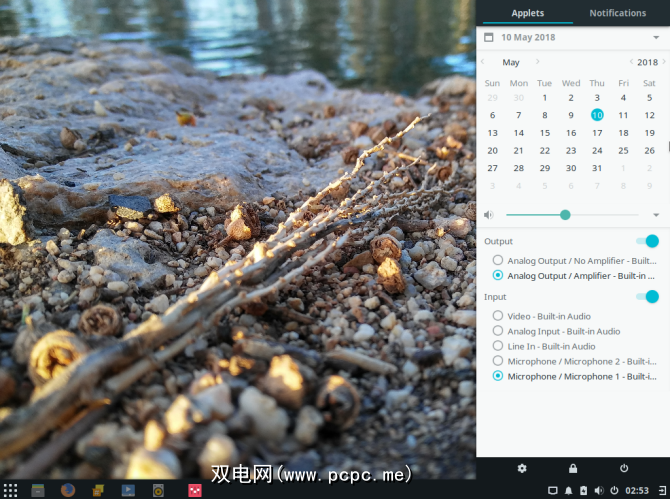
Task: Open settings via the Raven gear icon
Action: 522,468
